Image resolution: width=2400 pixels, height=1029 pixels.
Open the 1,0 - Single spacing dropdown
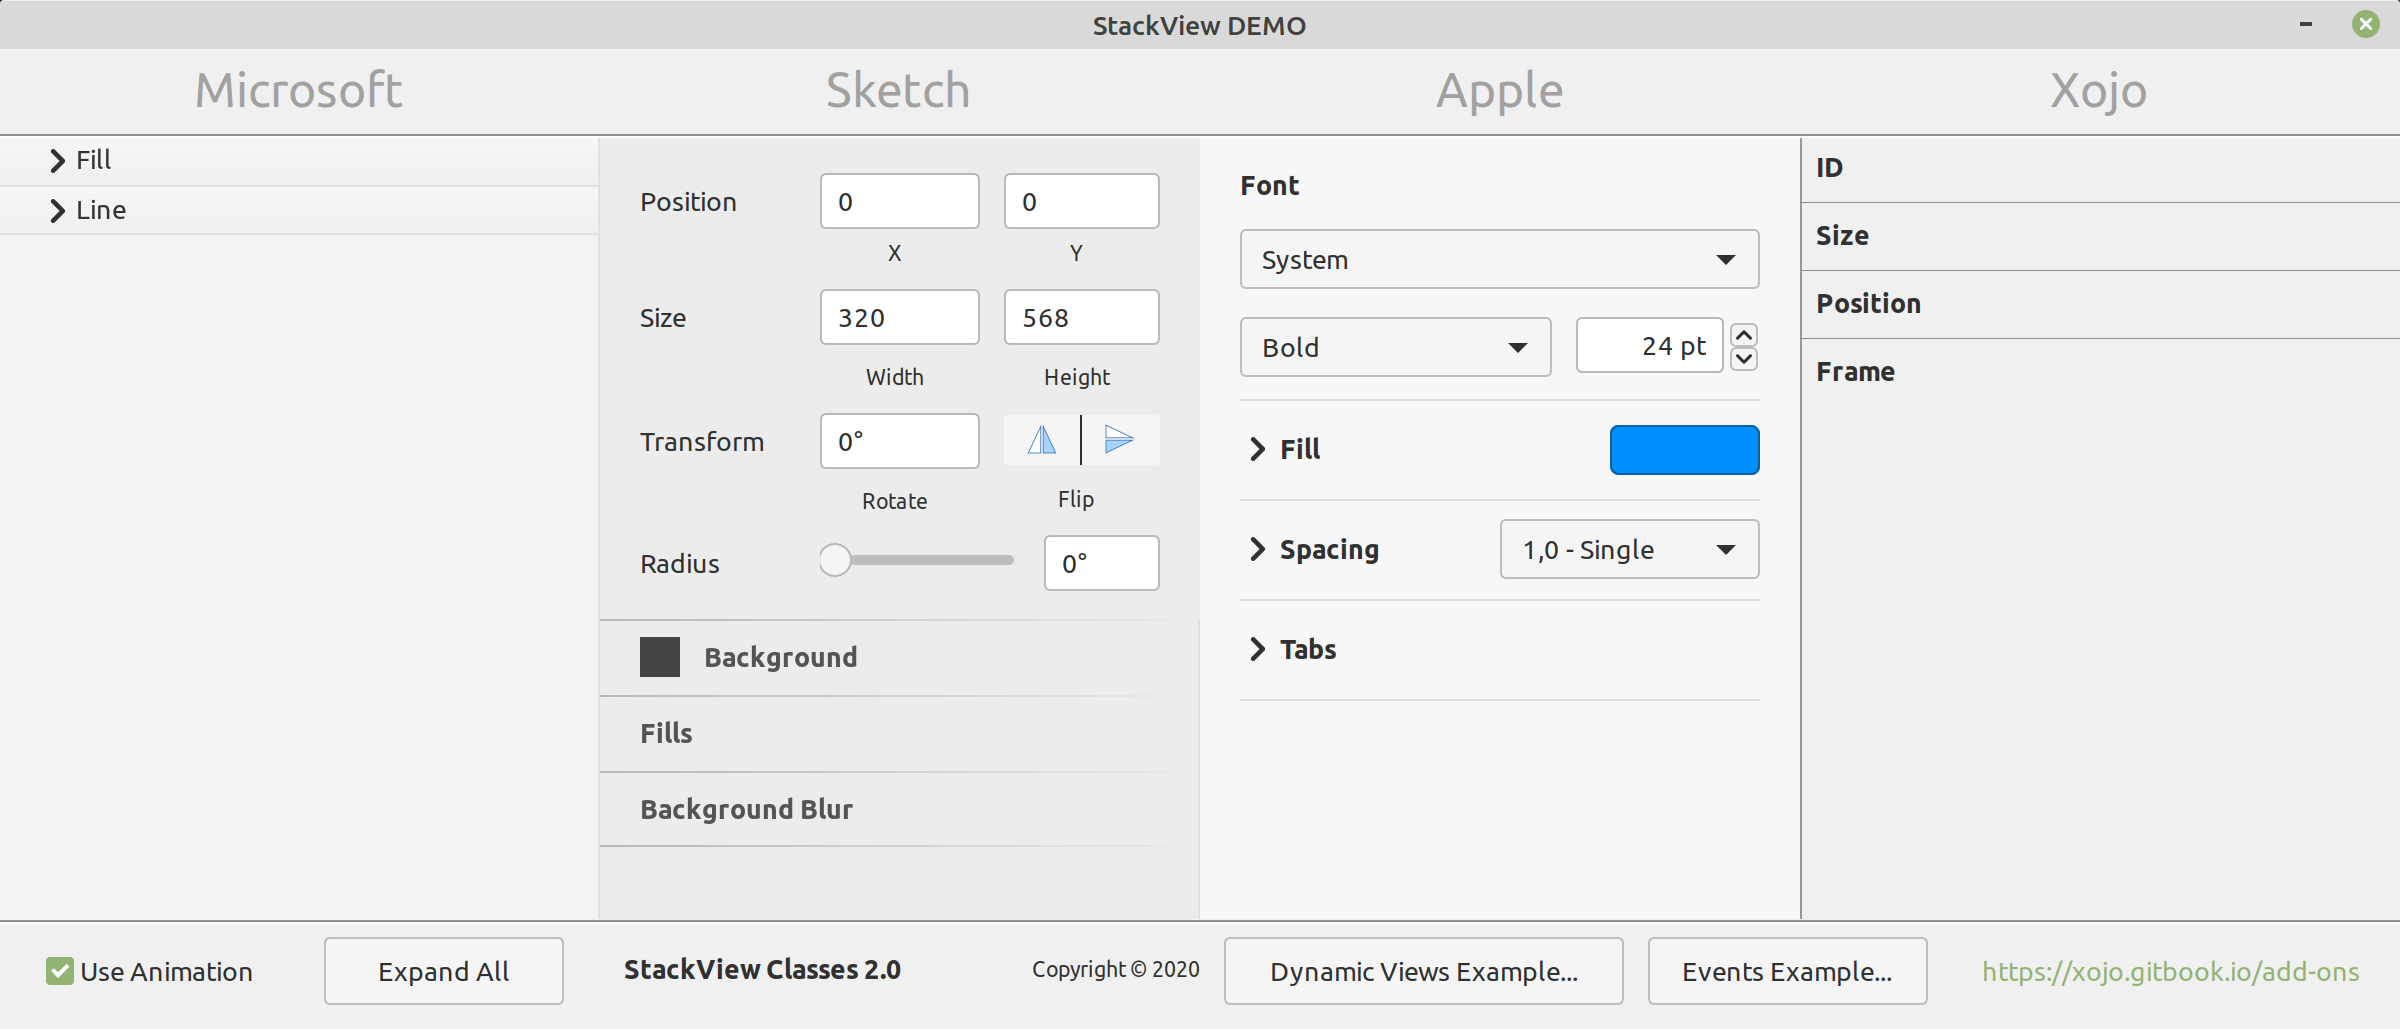(1629, 549)
